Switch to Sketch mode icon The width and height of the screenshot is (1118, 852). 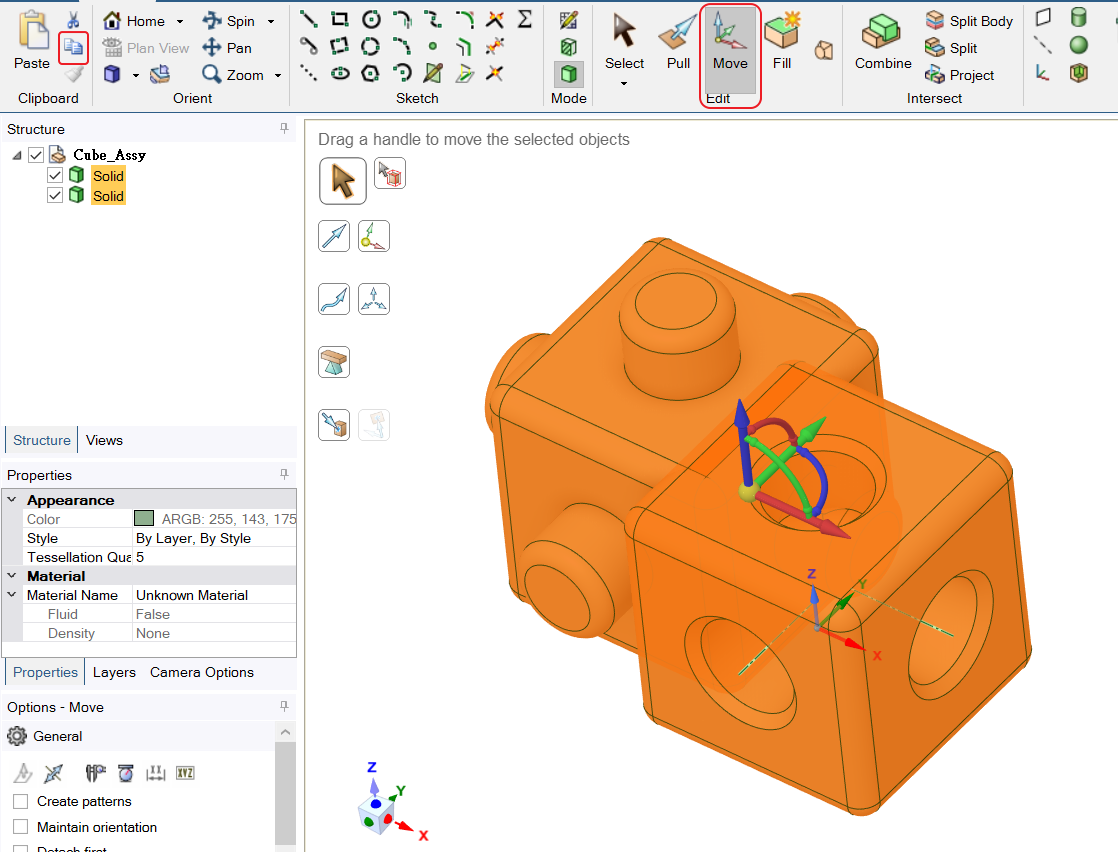click(x=569, y=21)
